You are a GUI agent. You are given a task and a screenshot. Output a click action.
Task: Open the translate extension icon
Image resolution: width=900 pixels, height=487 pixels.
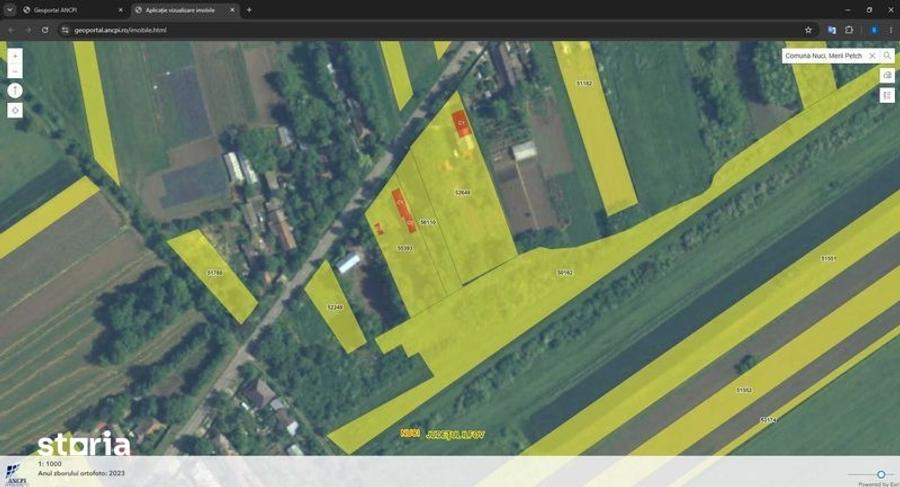[832, 30]
